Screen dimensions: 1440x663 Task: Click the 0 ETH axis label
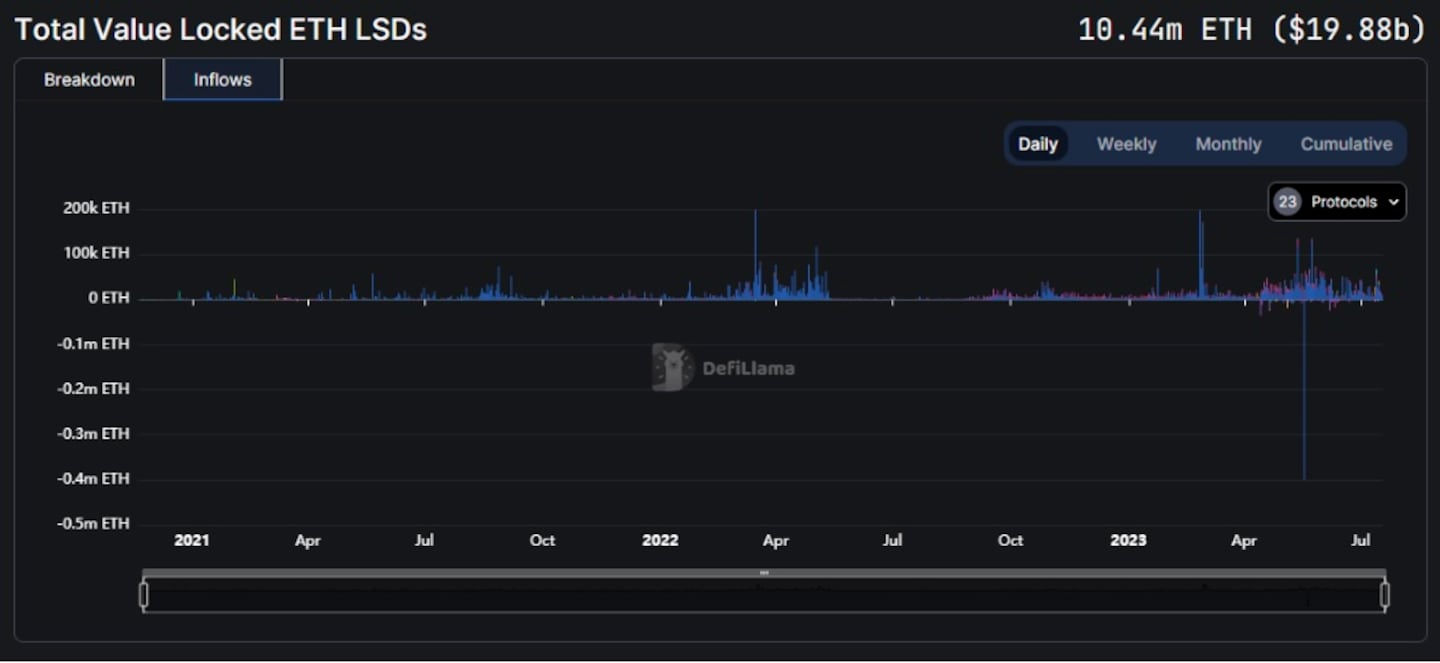click(x=108, y=298)
